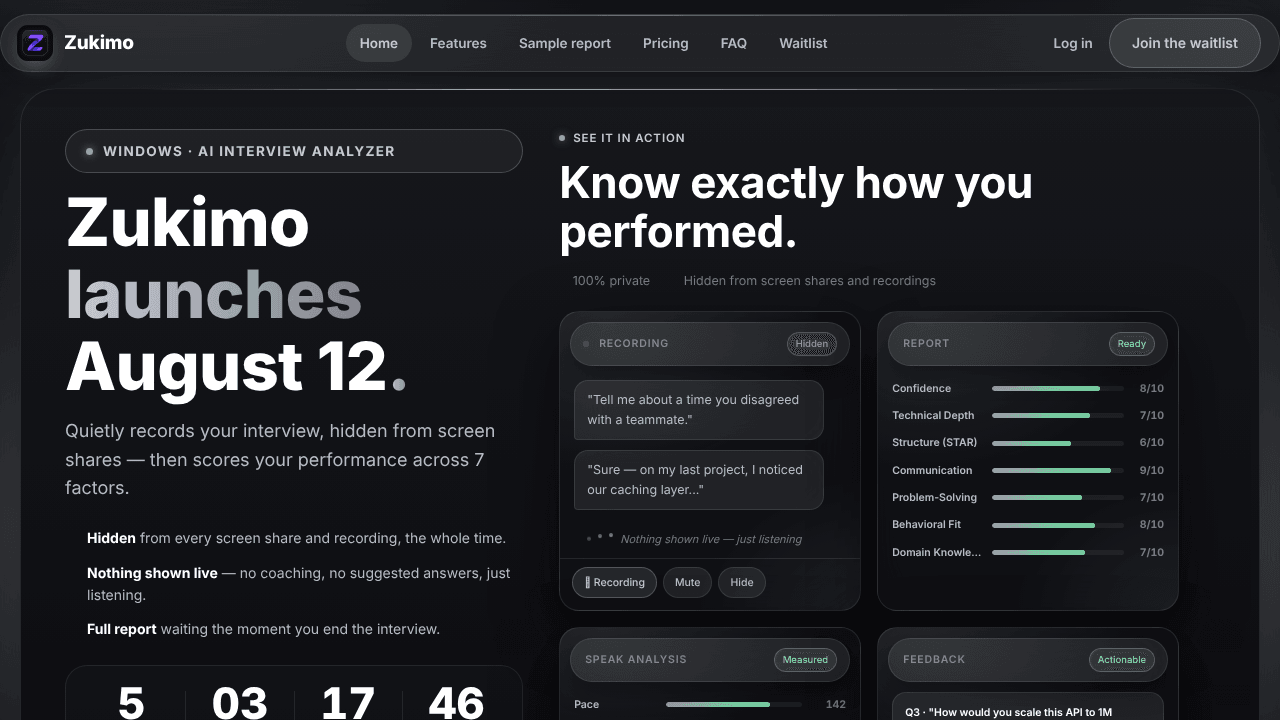1280x720 pixels.
Task: Click the Q3 feedback question text
Action: click(1009, 712)
